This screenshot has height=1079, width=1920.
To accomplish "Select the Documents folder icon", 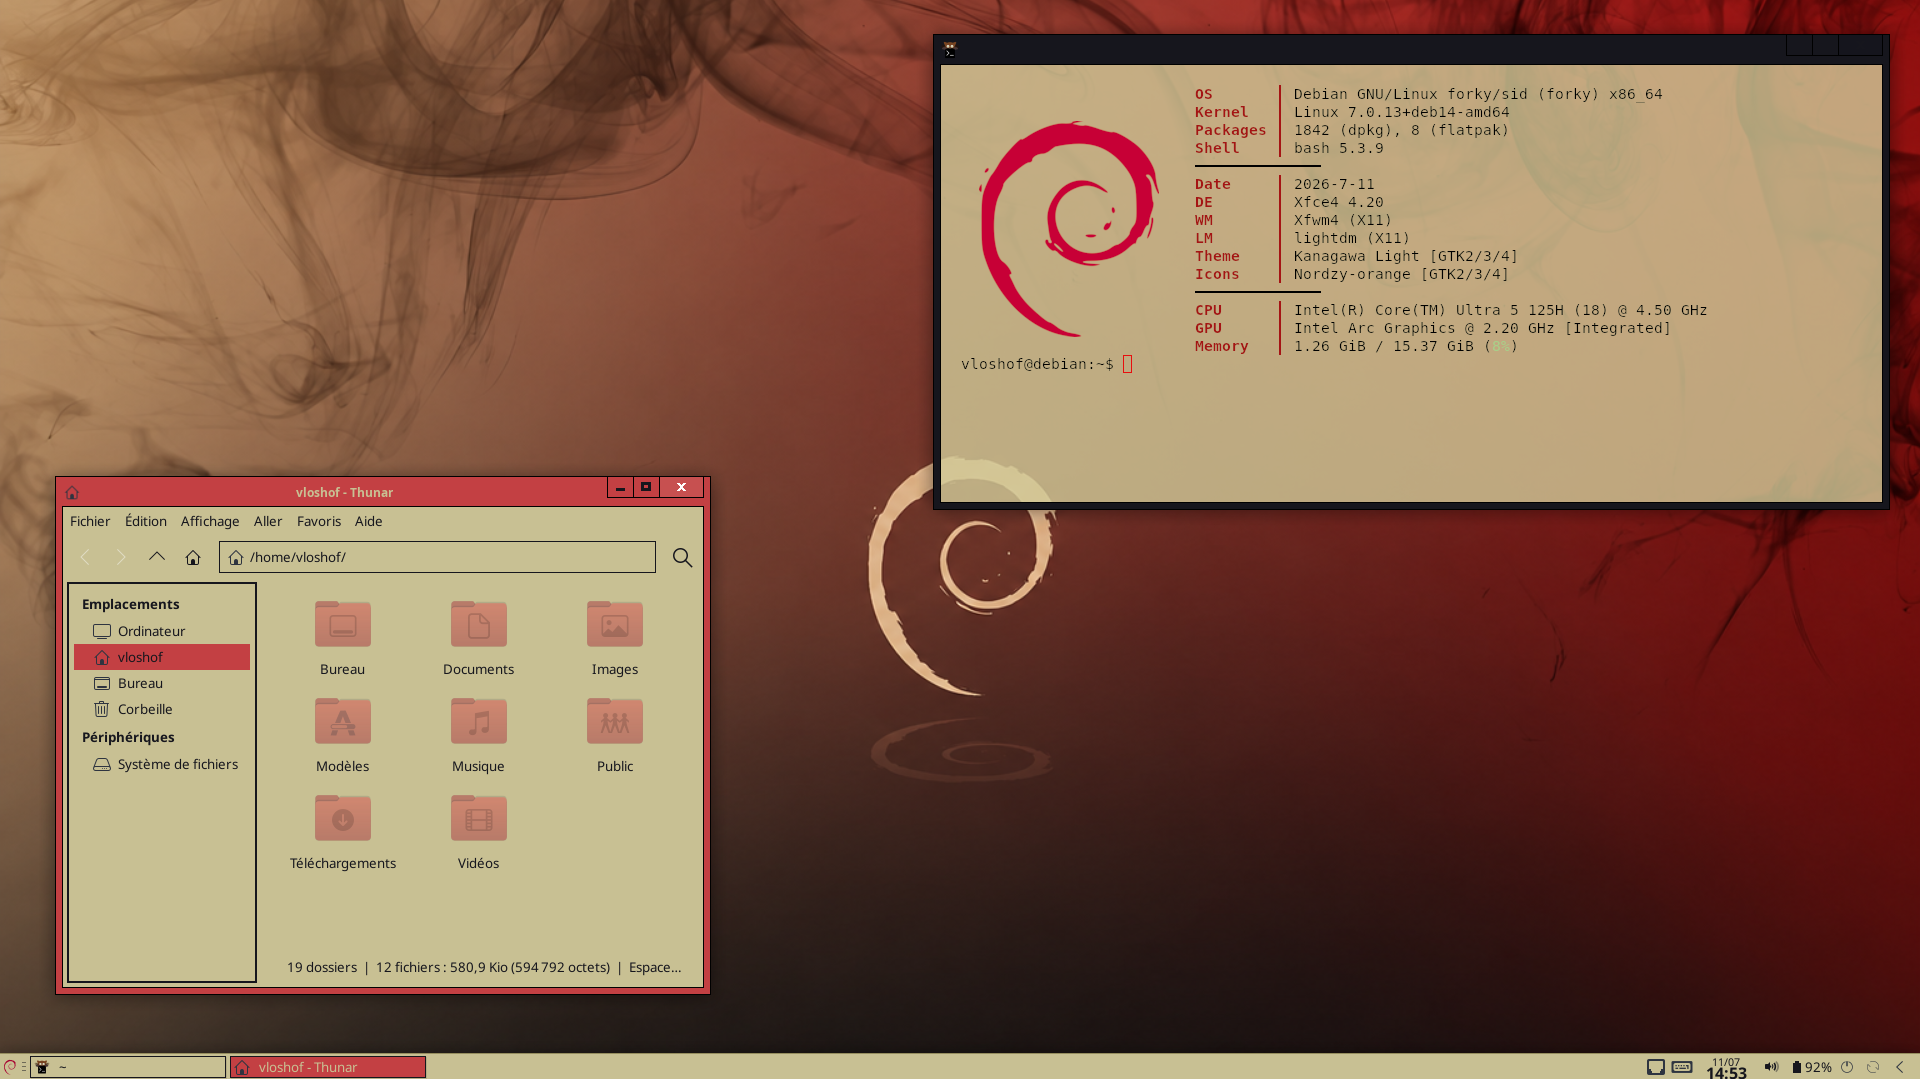I will (479, 624).
